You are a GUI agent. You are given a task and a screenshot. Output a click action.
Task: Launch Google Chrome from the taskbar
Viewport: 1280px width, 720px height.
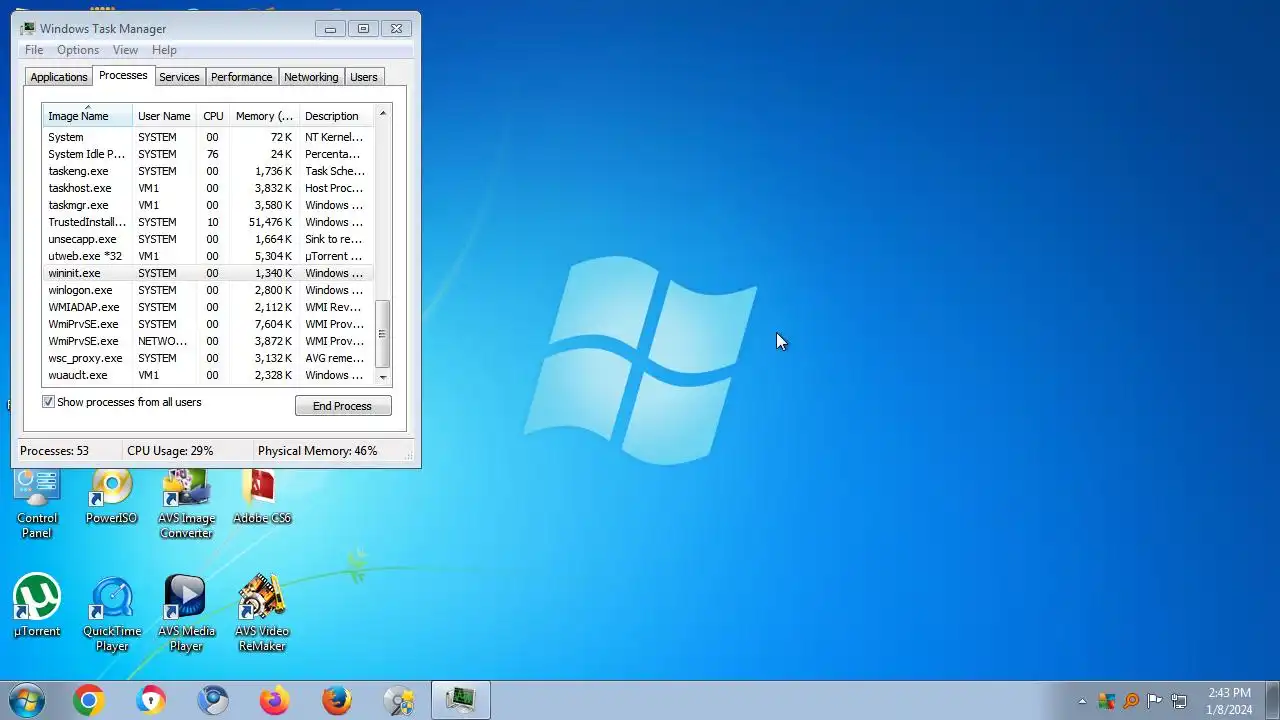tap(88, 700)
